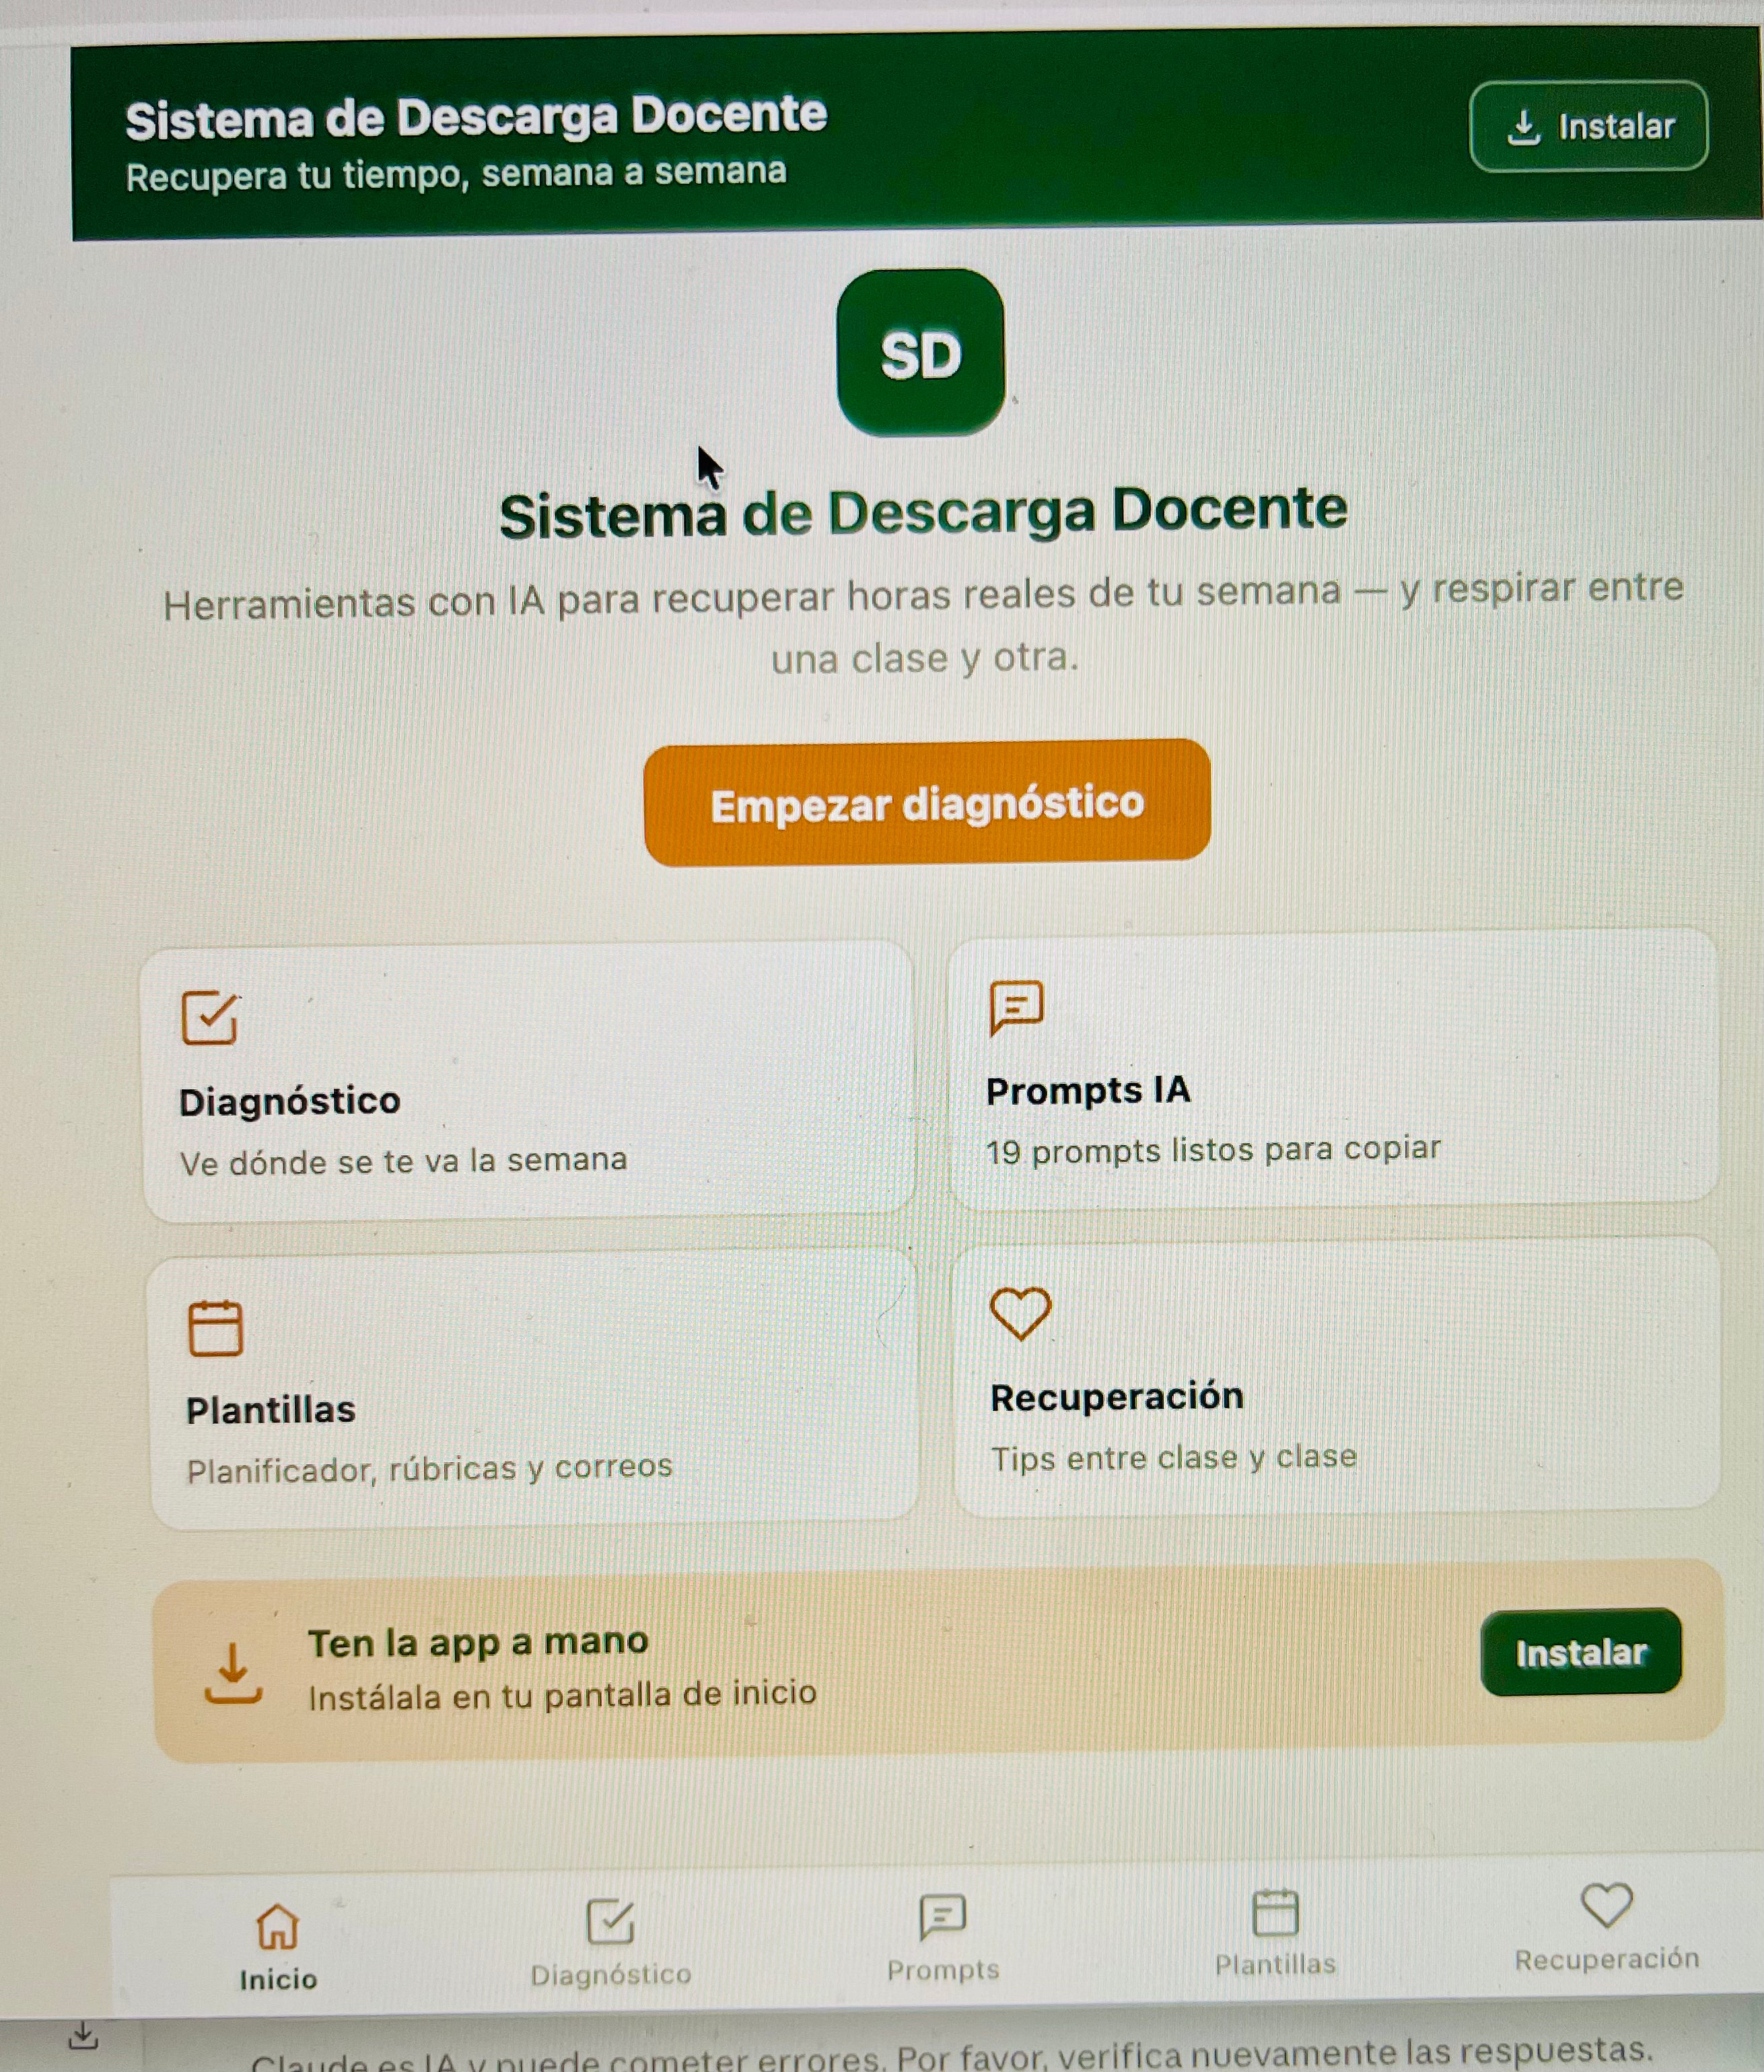This screenshot has height=2072, width=1764.
Task: Click the subtitle Recupera tu tiempo, semana a semana
Action: click(x=456, y=174)
